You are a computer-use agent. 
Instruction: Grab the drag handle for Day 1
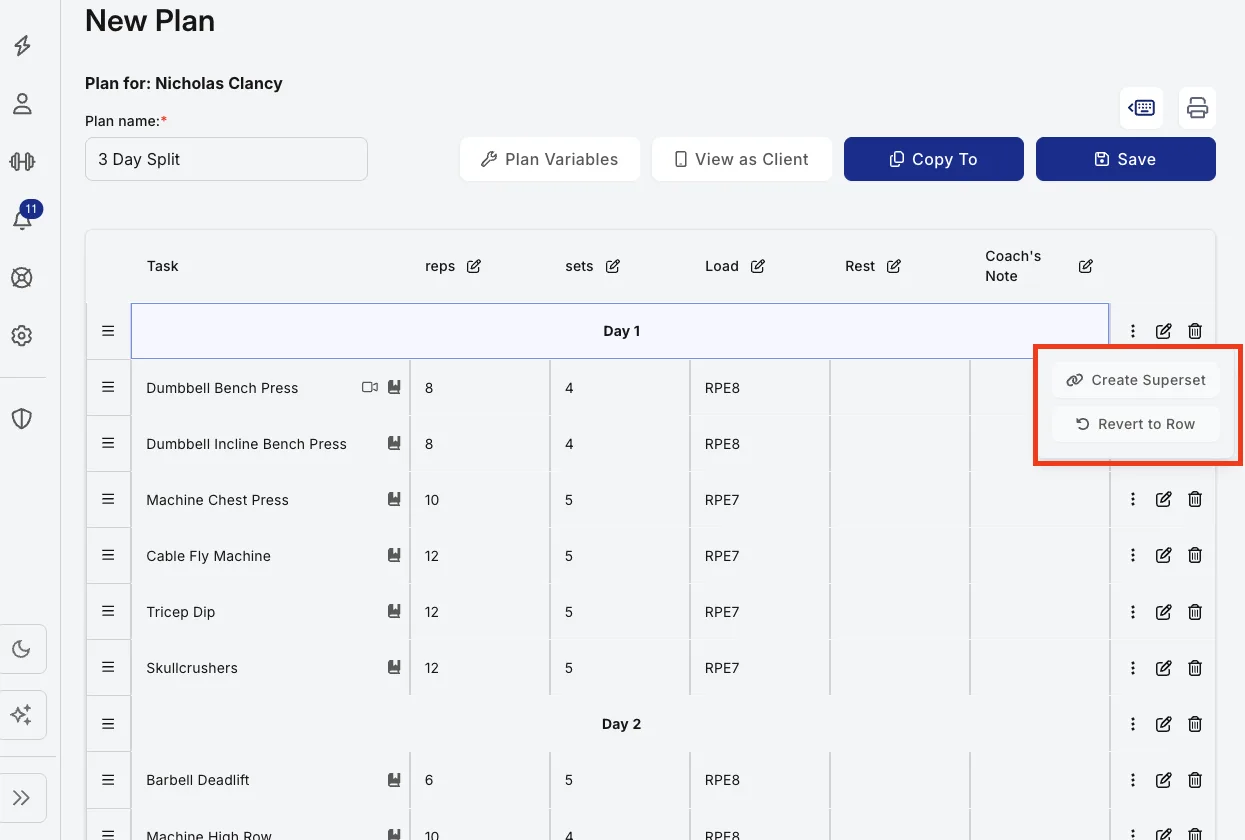[108, 331]
